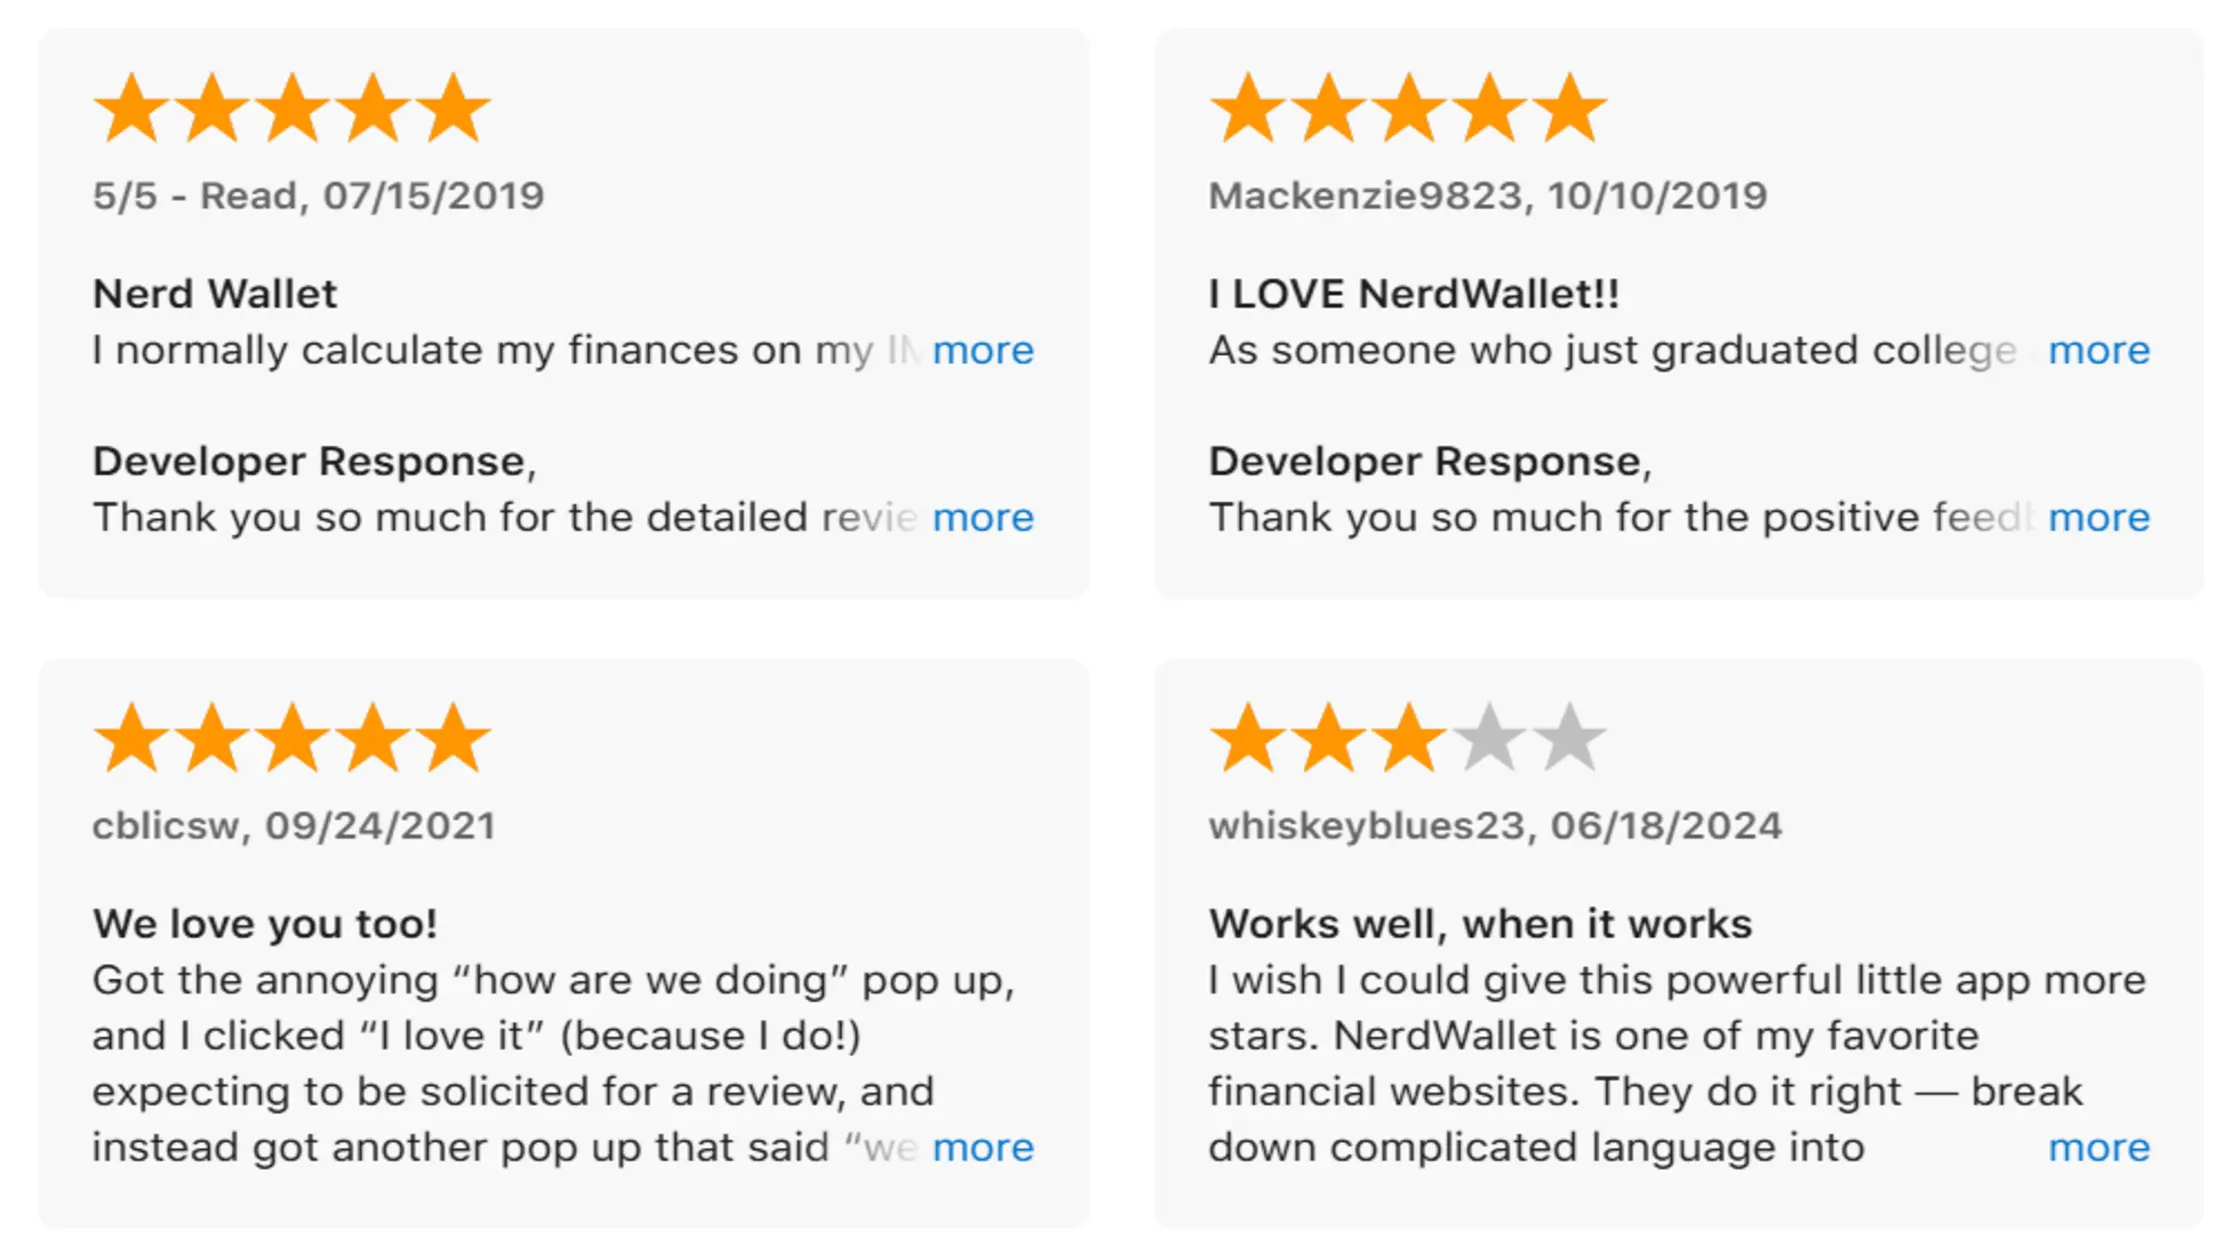The height and width of the screenshot is (1260, 2240).
Task: Click the fourth gray star in whiskeyblues23's review
Action: coord(1489,739)
